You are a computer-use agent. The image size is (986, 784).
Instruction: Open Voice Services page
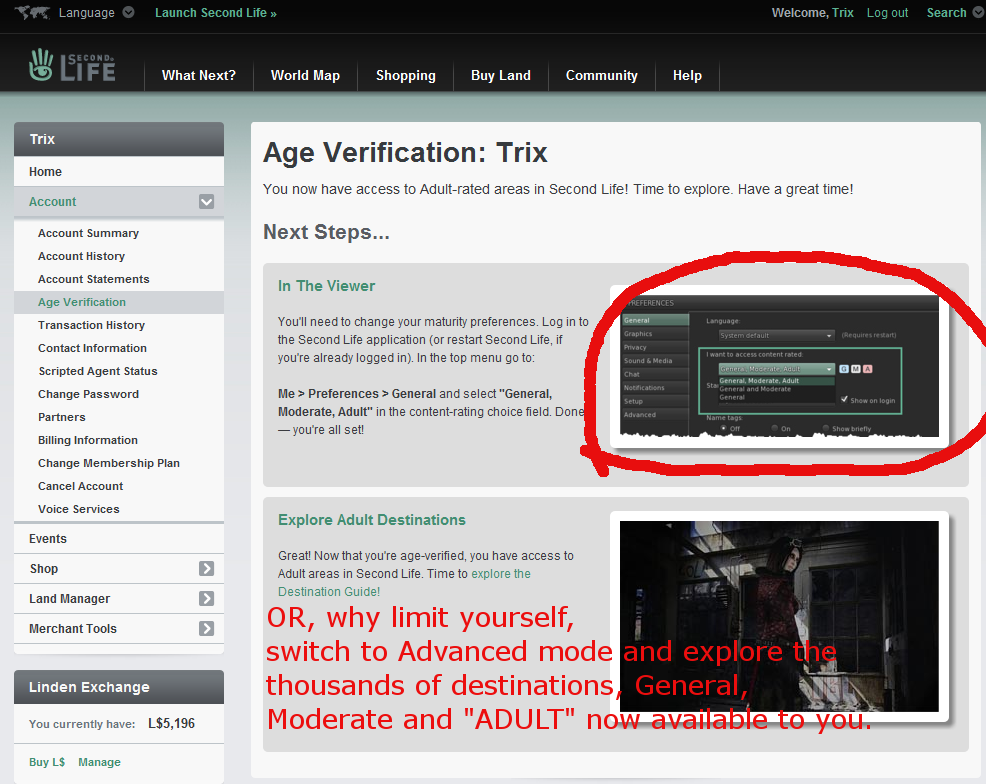click(79, 509)
